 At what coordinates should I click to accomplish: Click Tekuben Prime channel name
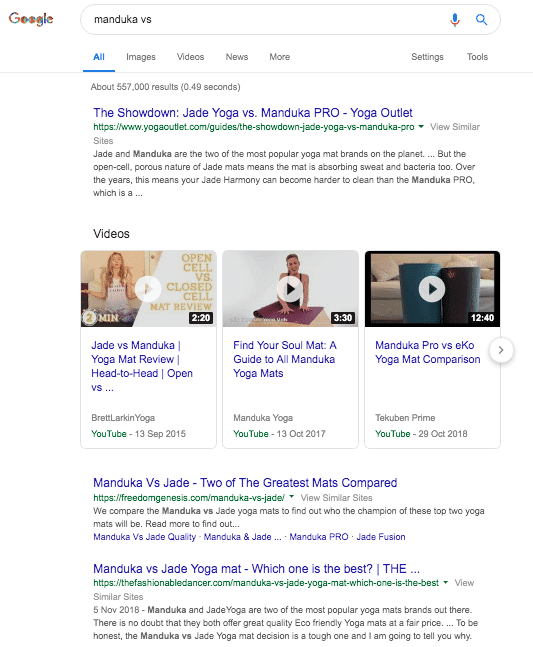[x=405, y=418]
